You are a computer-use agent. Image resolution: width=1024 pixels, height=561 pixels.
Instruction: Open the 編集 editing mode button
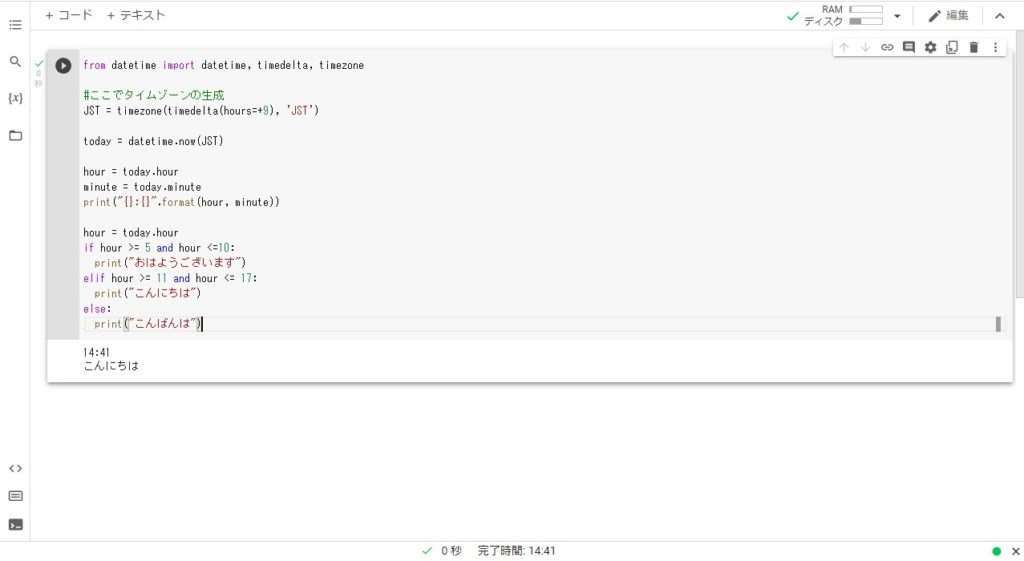coord(948,16)
